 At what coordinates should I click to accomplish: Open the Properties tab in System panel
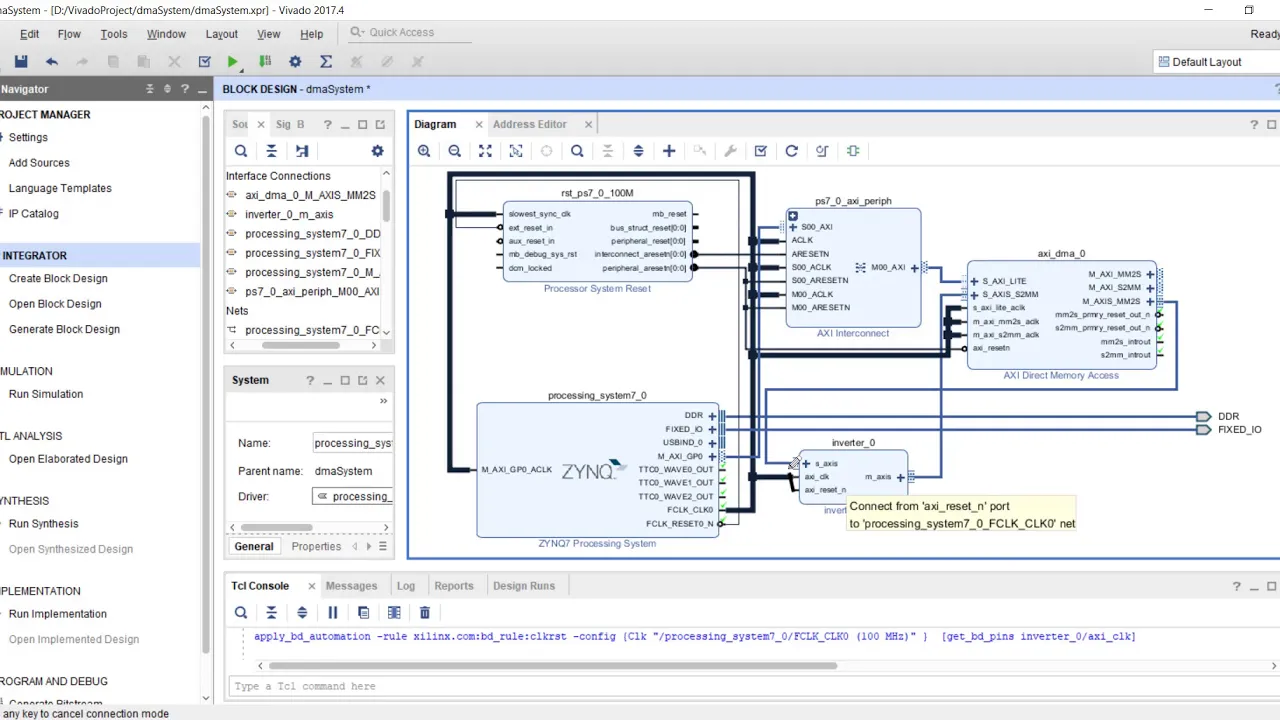point(316,546)
